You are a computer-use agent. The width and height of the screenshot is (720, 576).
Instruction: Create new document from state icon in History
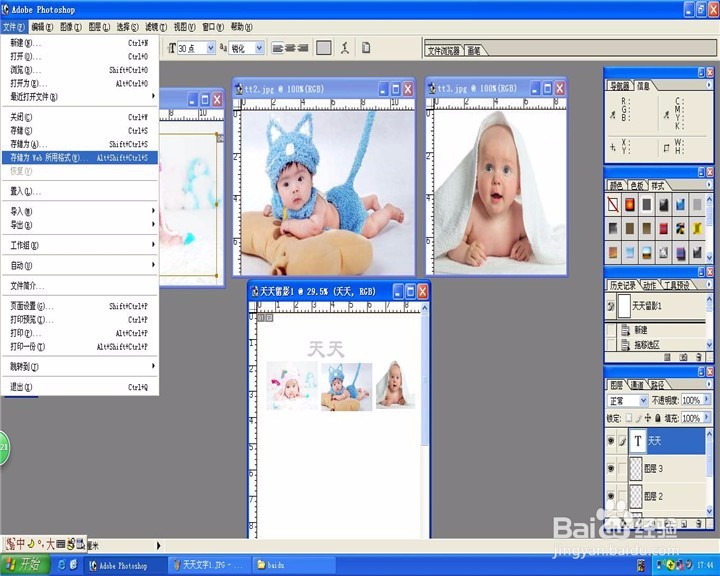click(668, 357)
